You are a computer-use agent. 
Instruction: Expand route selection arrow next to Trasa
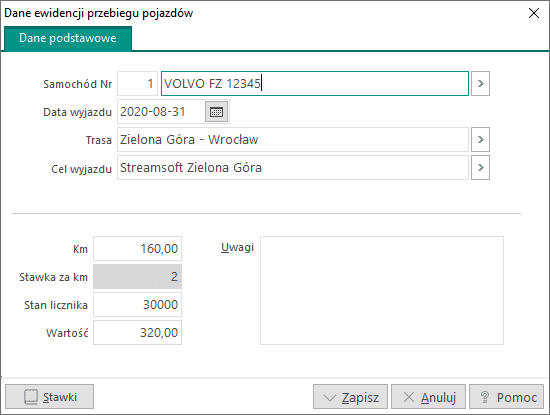tap(480, 140)
